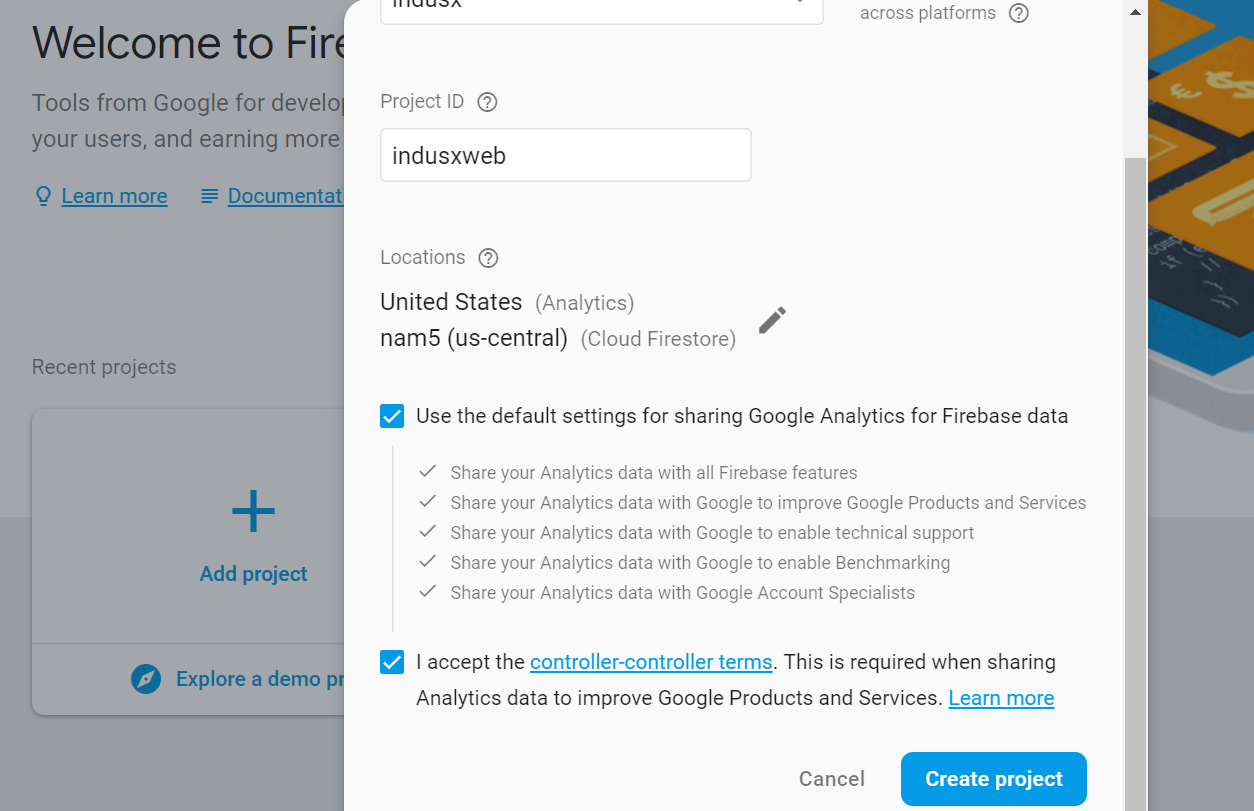This screenshot has width=1254, height=811.
Task: Click the Explore a demo project link
Action: [x=260, y=679]
